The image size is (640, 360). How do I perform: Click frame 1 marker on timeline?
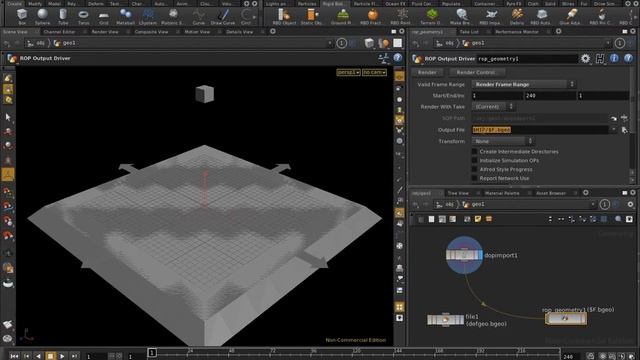(x=152, y=352)
